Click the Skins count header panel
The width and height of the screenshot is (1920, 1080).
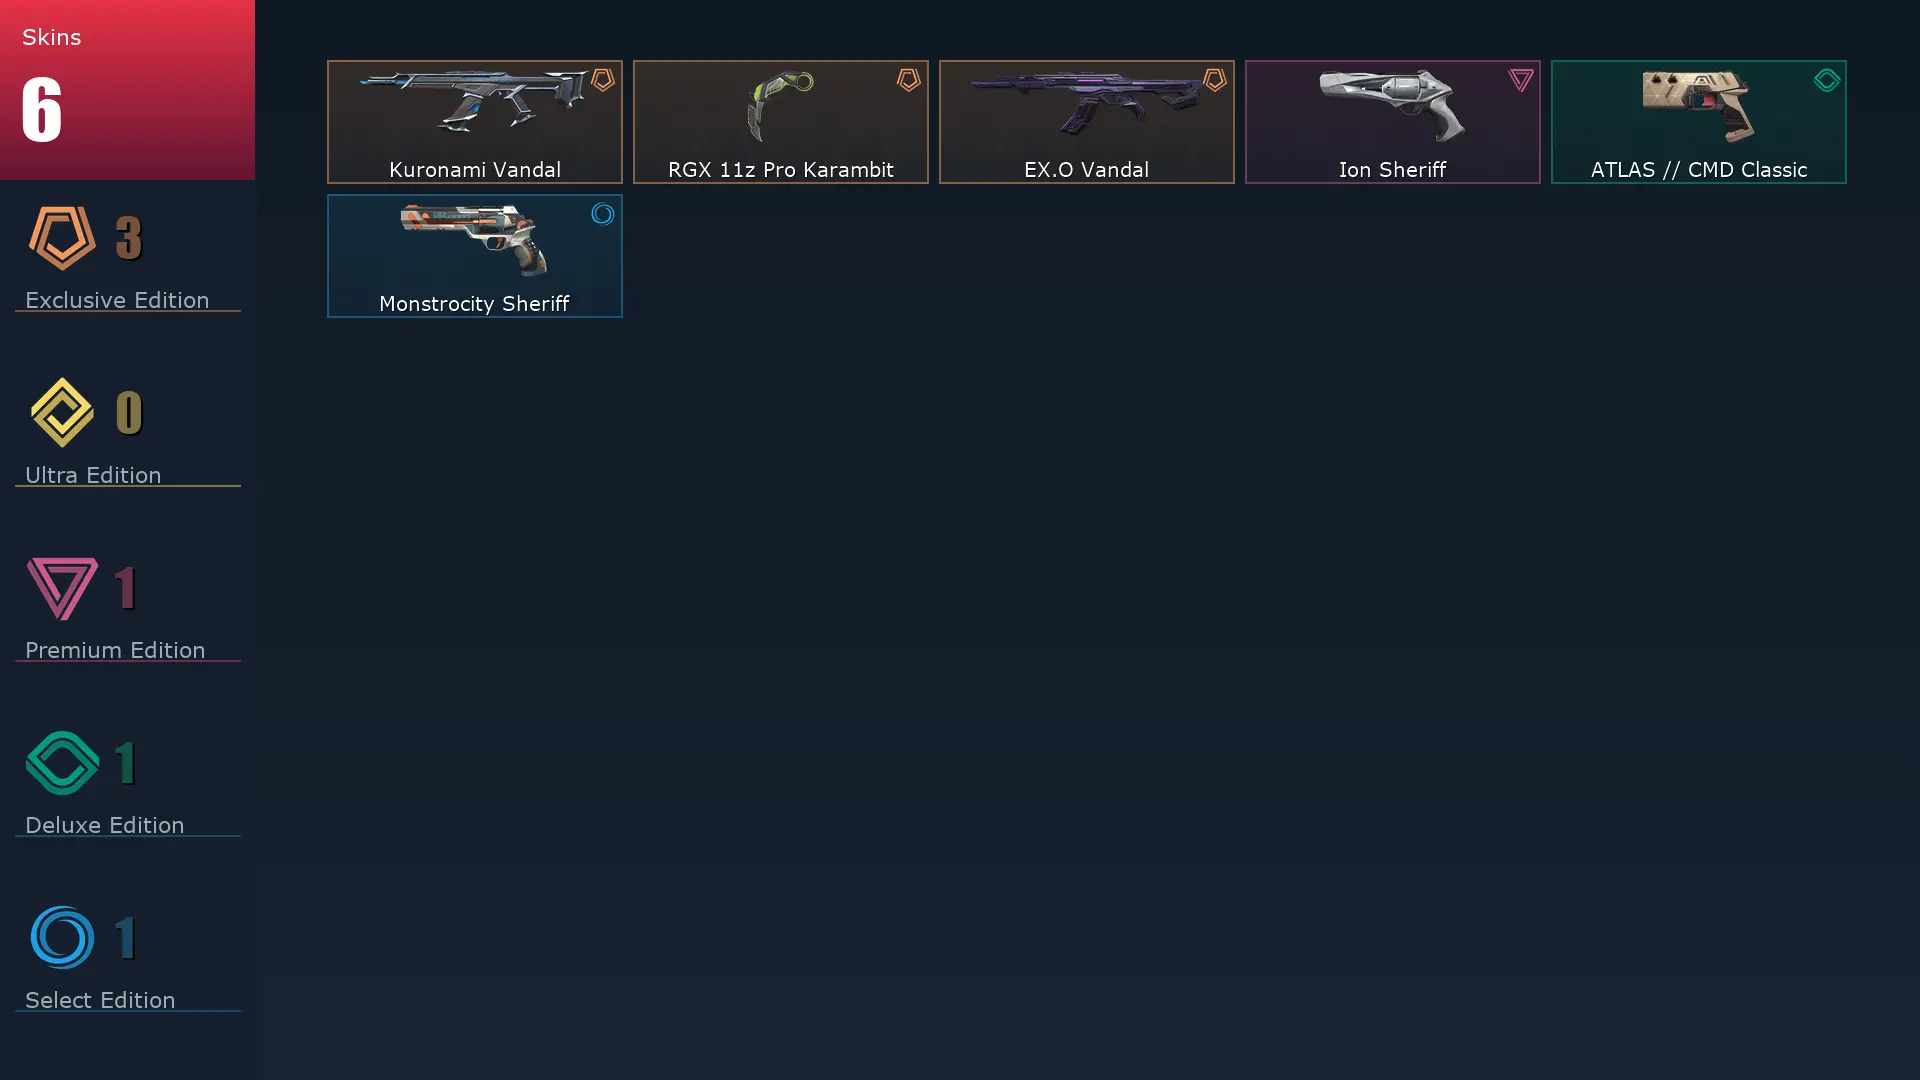tap(127, 90)
